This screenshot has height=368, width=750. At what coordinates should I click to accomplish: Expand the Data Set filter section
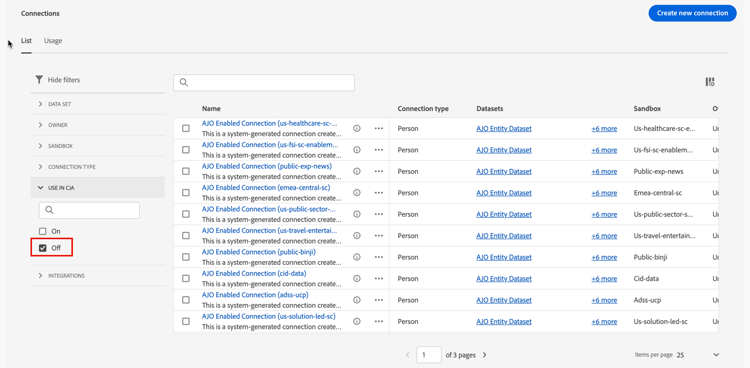point(98,104)
